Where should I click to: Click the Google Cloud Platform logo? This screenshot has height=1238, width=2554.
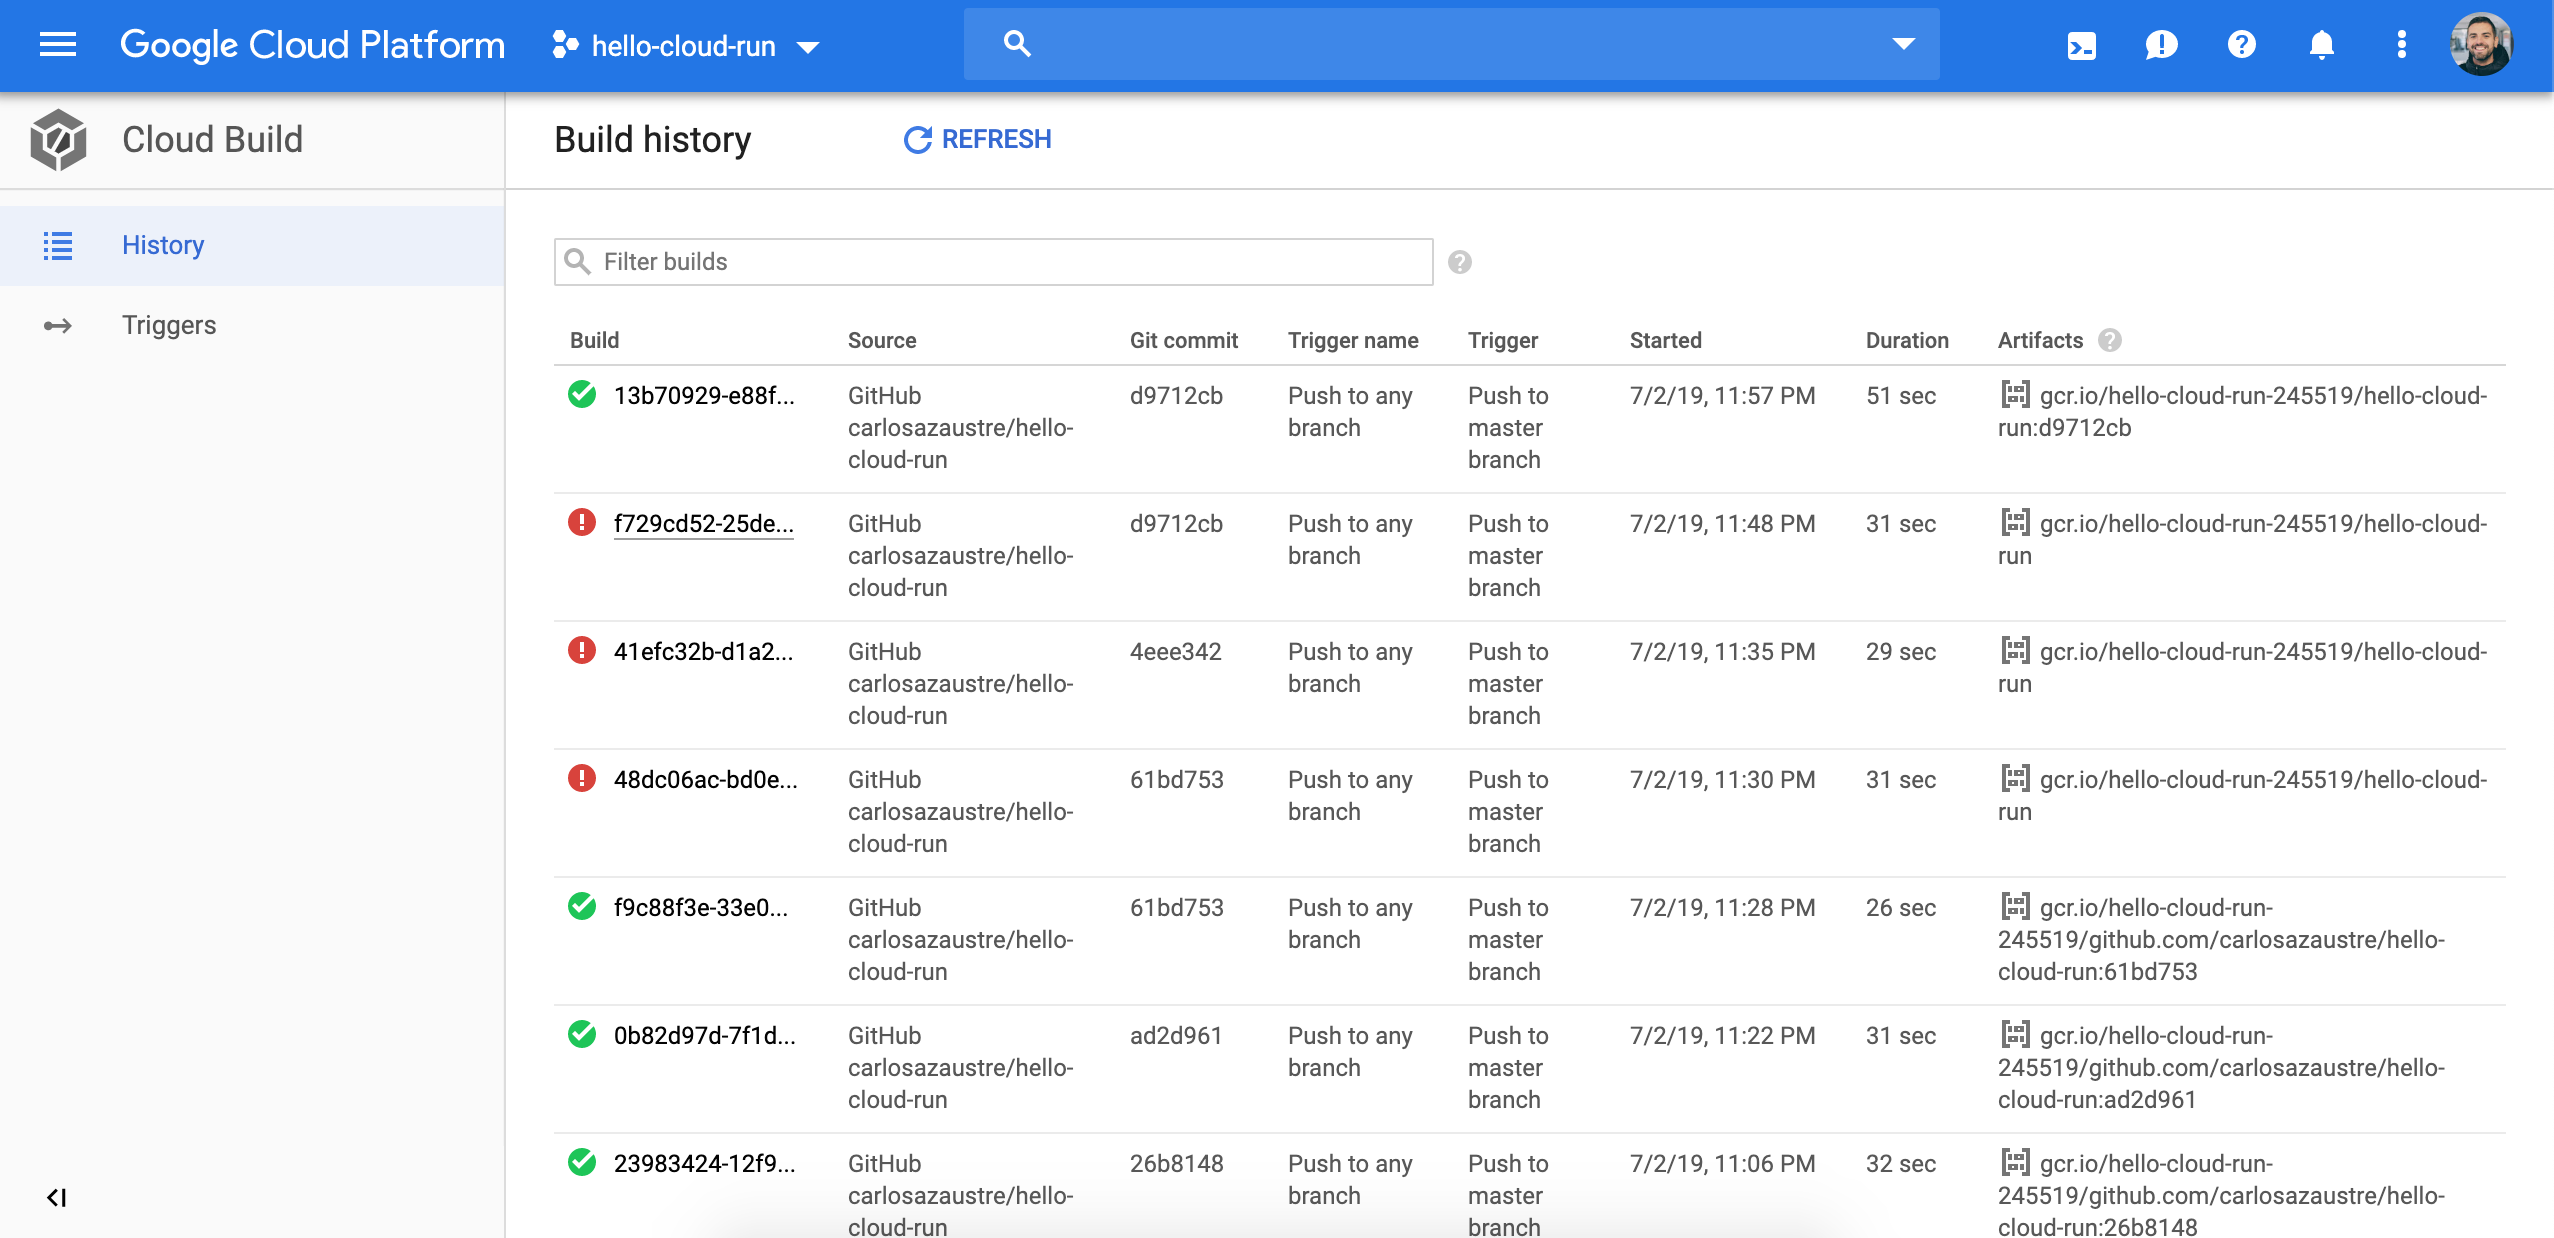click(312, 45)
